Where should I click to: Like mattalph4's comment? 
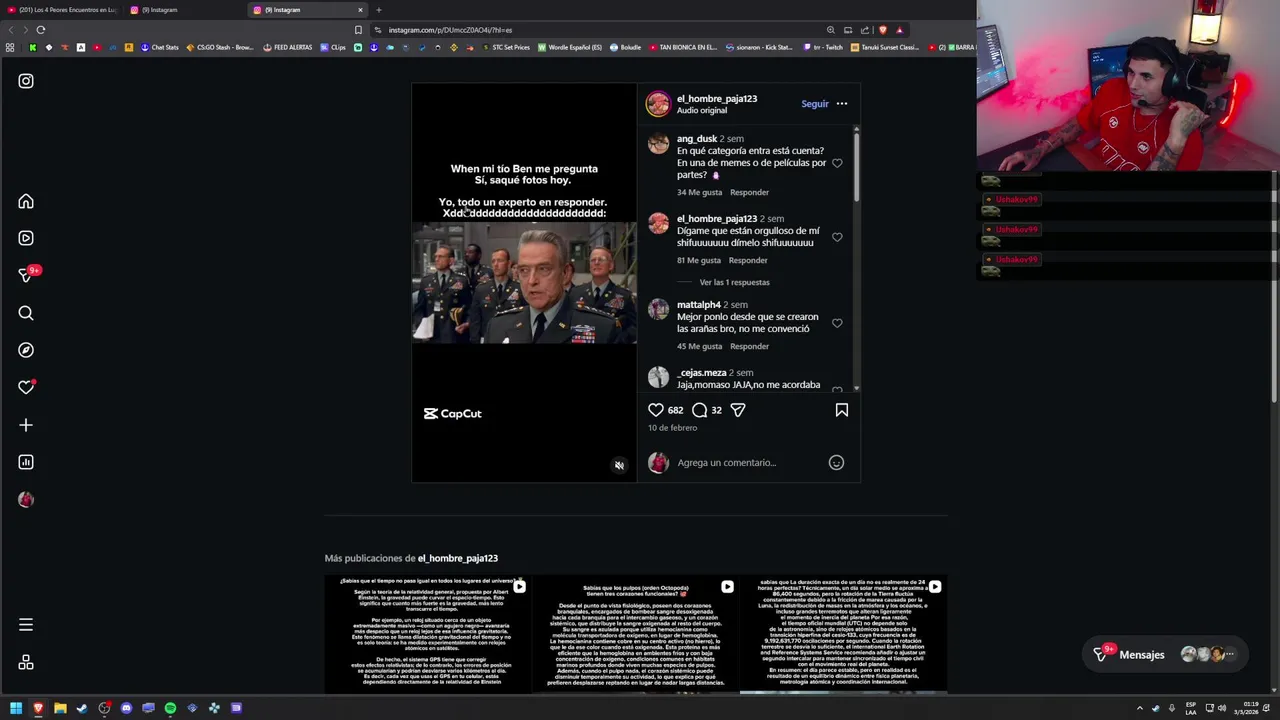[837, 323]
